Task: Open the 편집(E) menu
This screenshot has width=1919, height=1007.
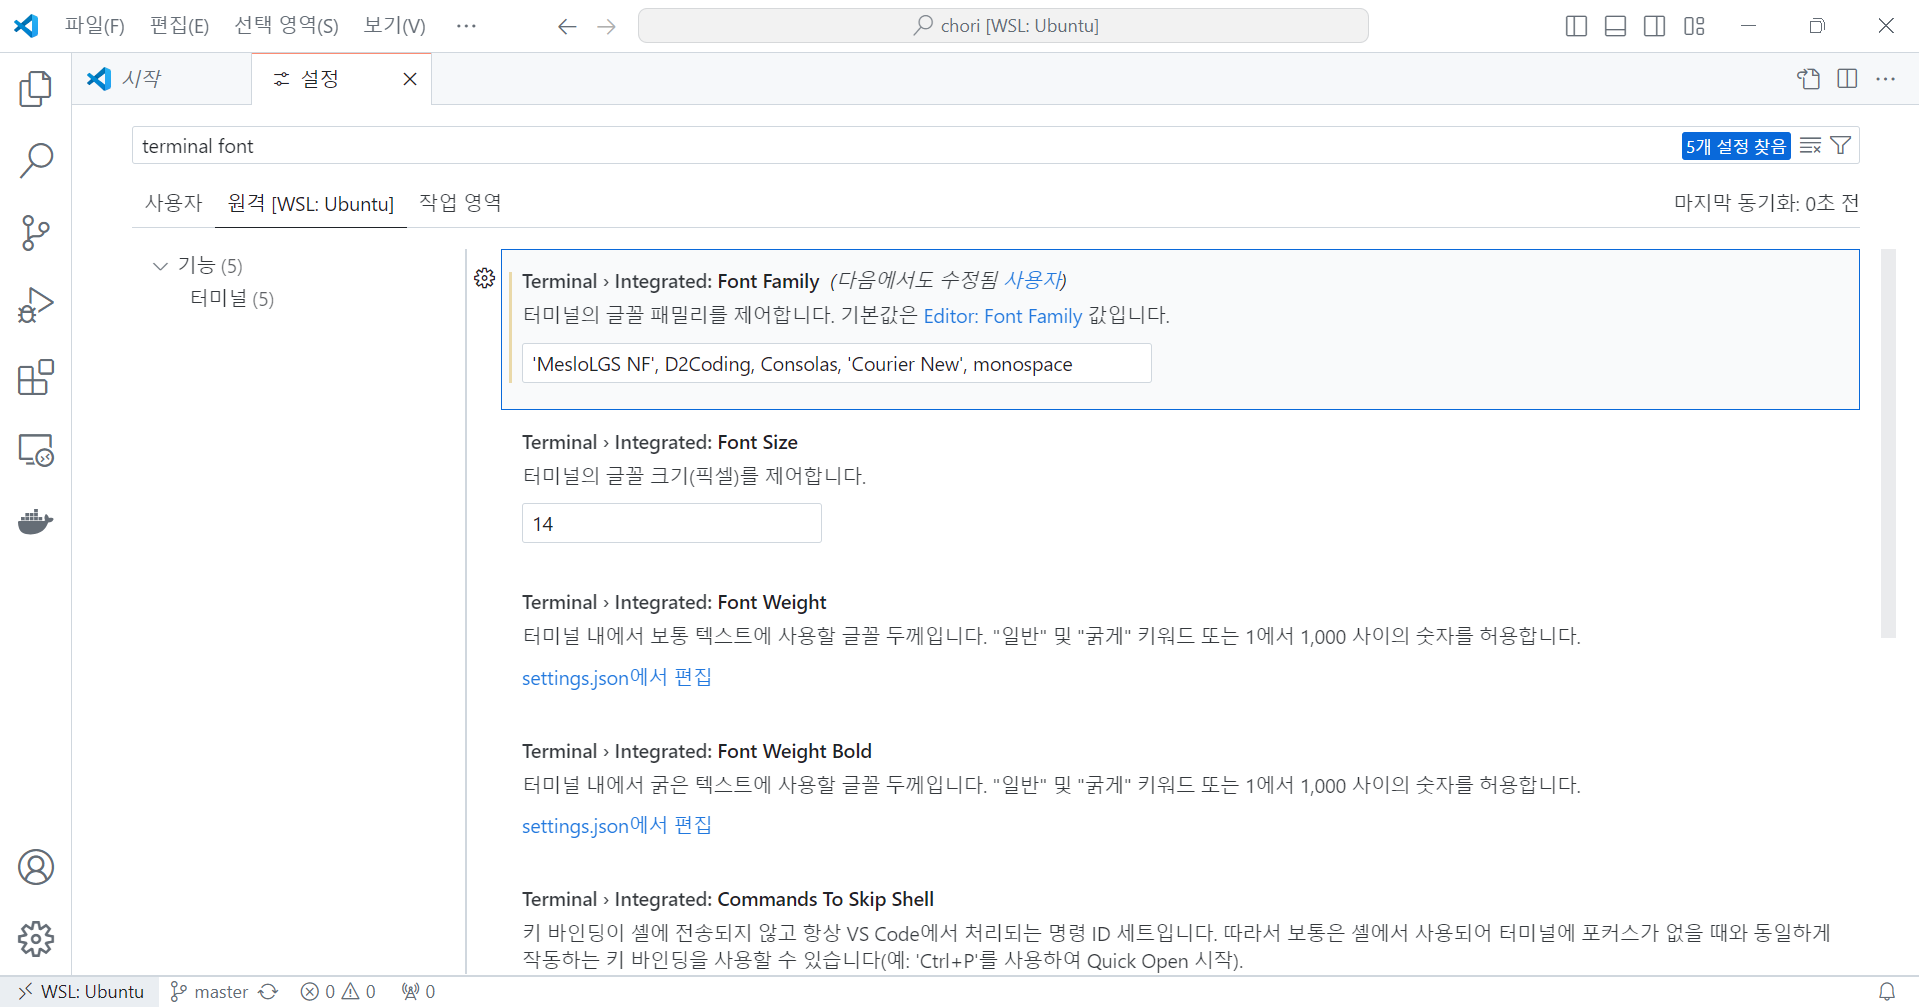Action: 179,26
